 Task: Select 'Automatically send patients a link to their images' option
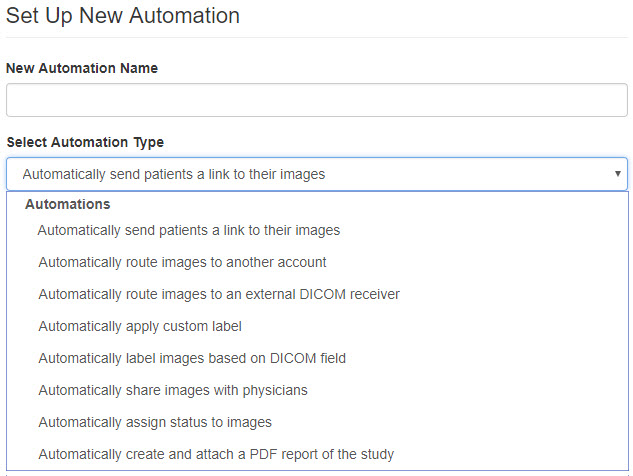[189, 230]
